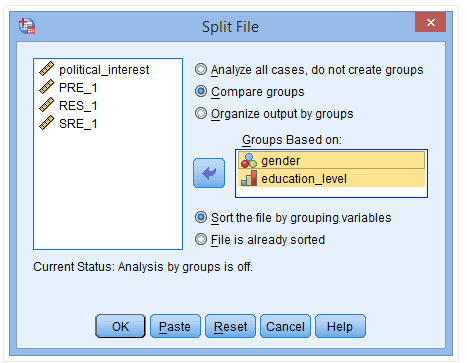Image resolution: width=467 pixels, height=363 pixels.
Task: Click the ruler icon beside SRE_1
Action: pyautogui.click(x=47, y=123)
